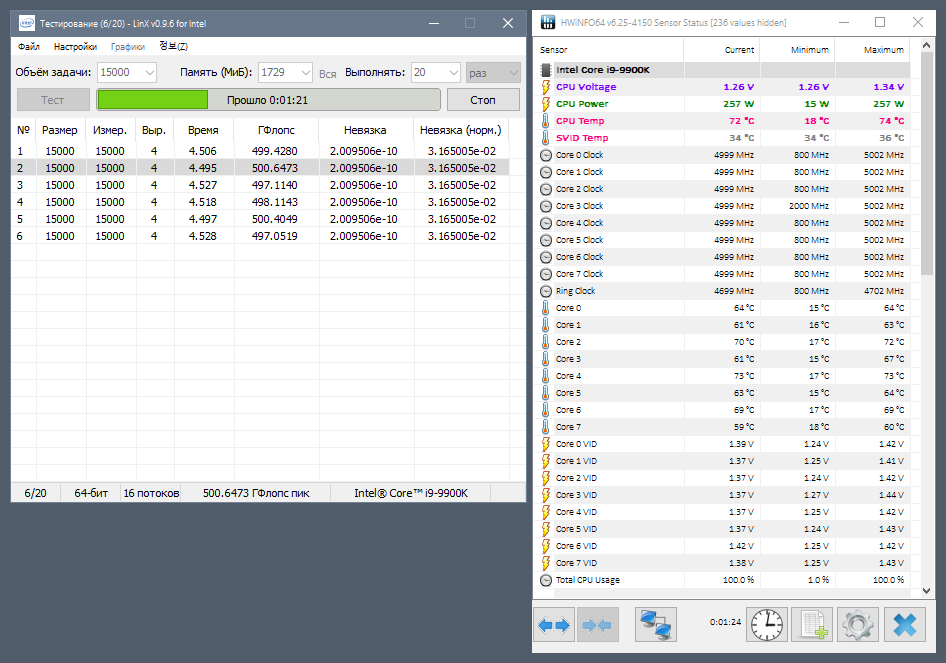This screenshot has width=946, height=663.
Task: Open the Настройки menu in LinX
Action: pos(75,46)
